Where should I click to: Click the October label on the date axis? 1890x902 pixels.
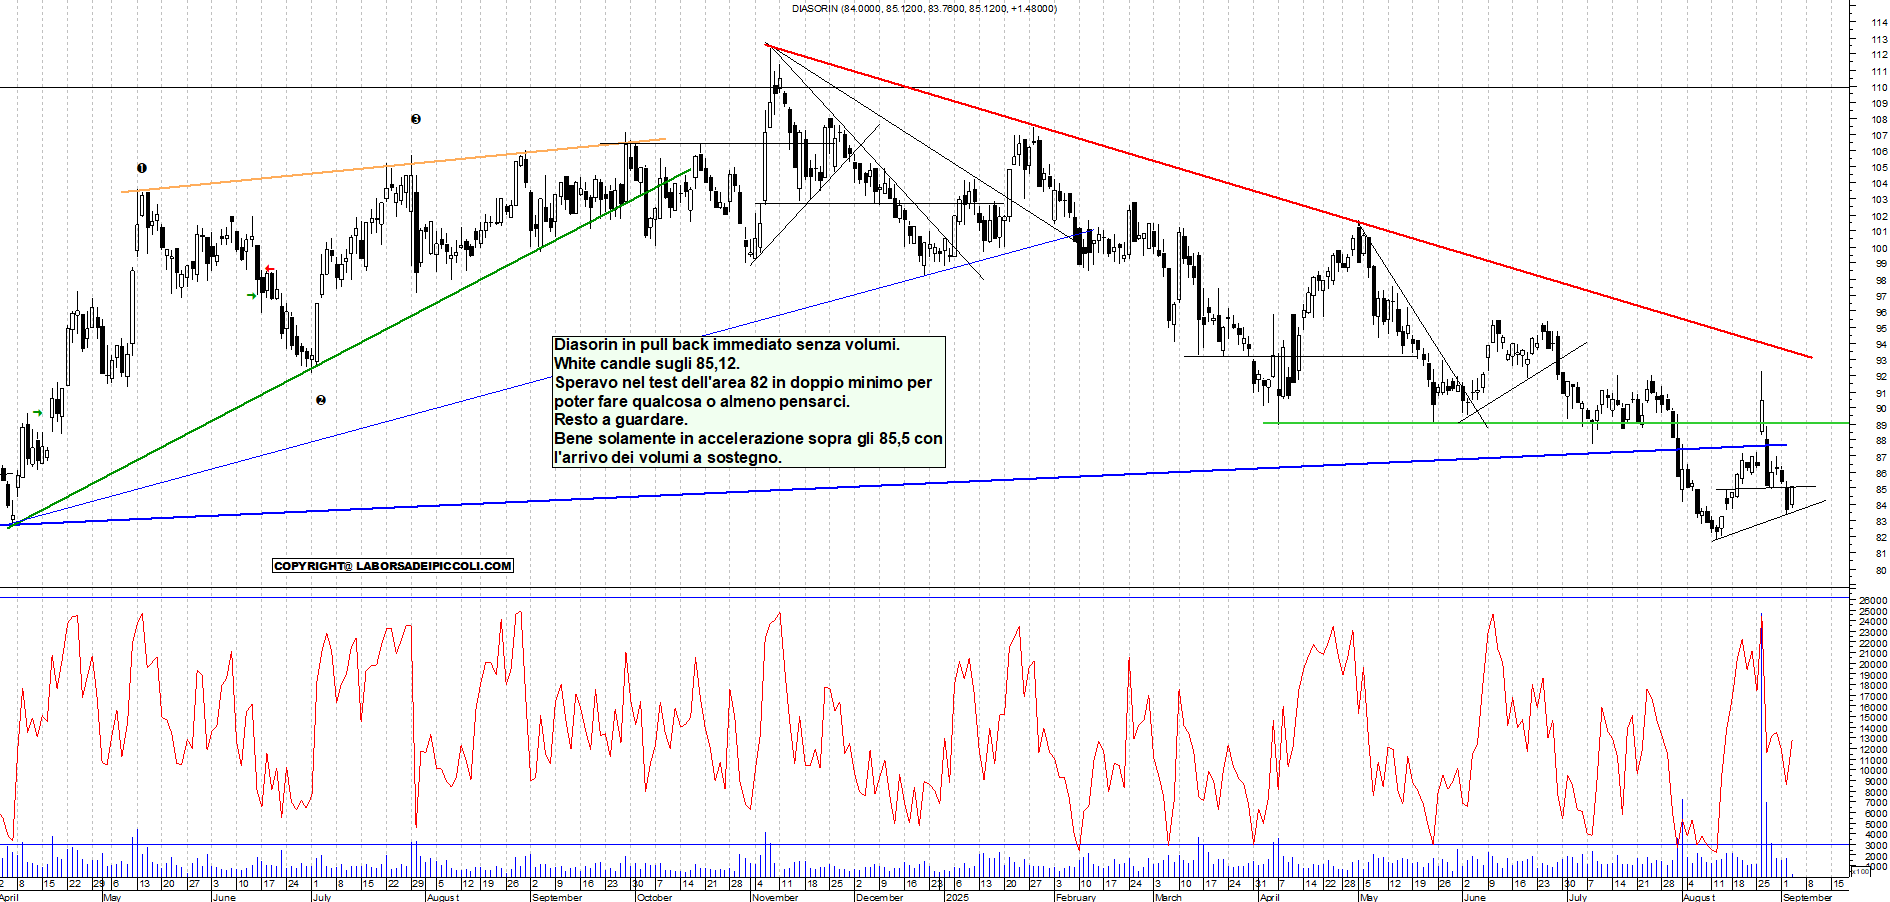(654, 897)
